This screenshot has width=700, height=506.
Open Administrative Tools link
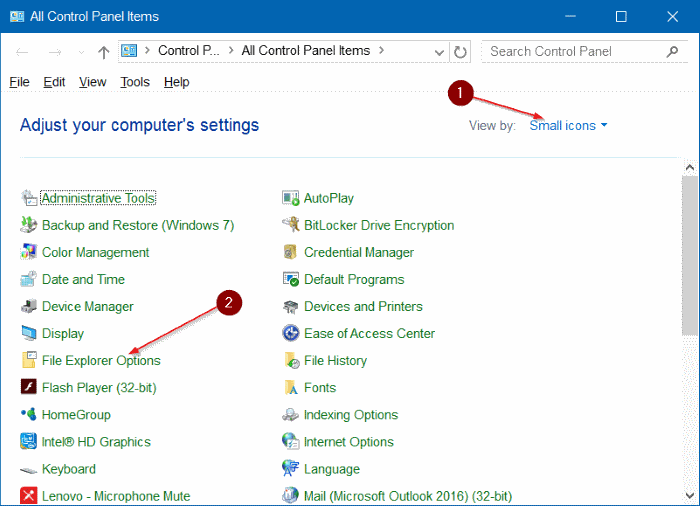[x=98, y=198]
